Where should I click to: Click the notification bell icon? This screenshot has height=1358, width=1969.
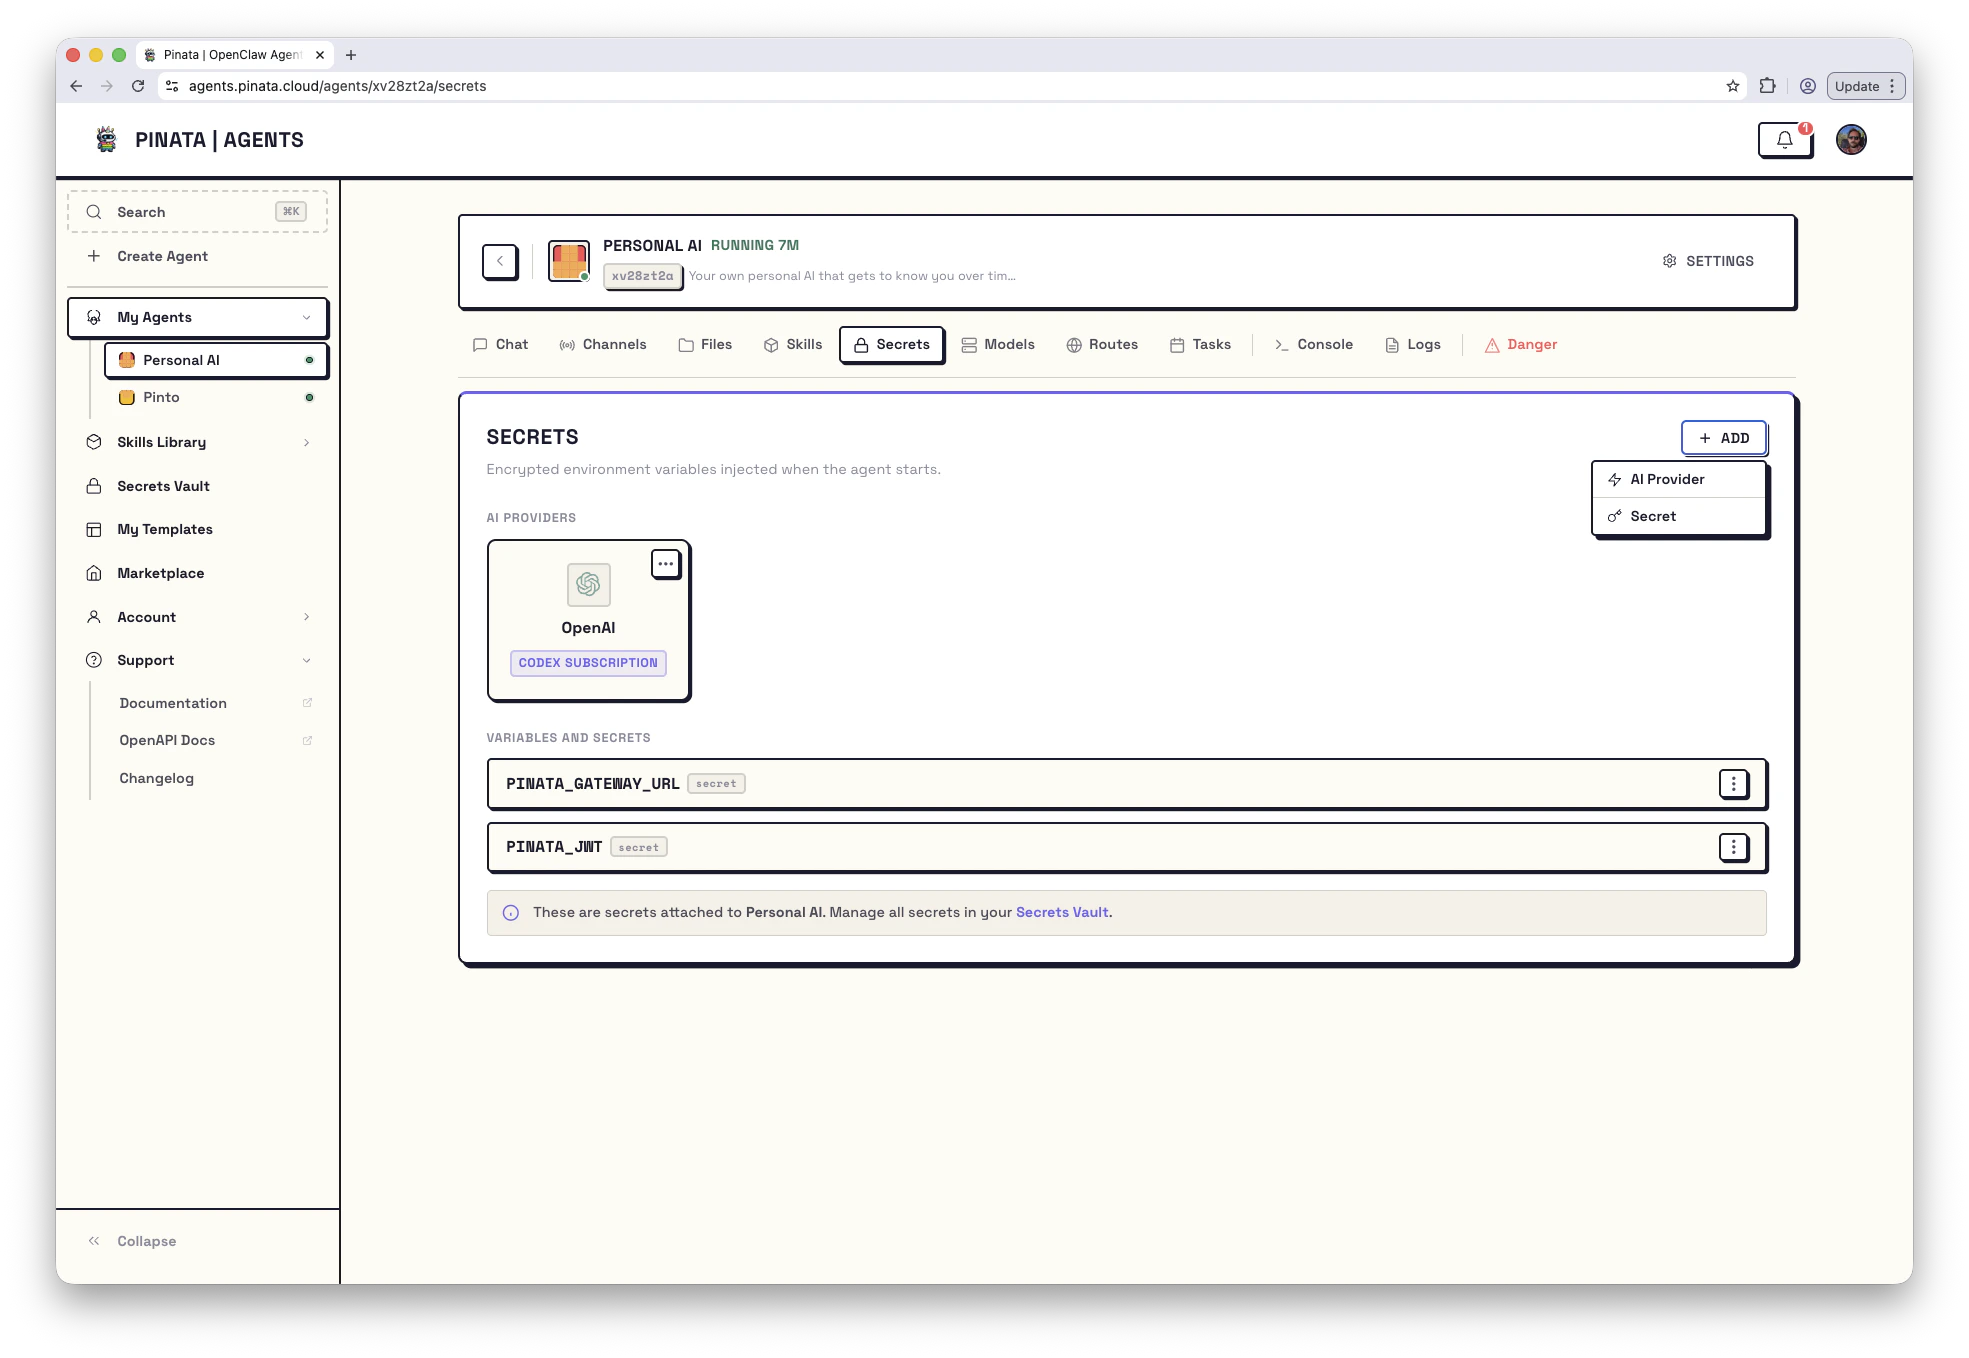pos(1784,140)
